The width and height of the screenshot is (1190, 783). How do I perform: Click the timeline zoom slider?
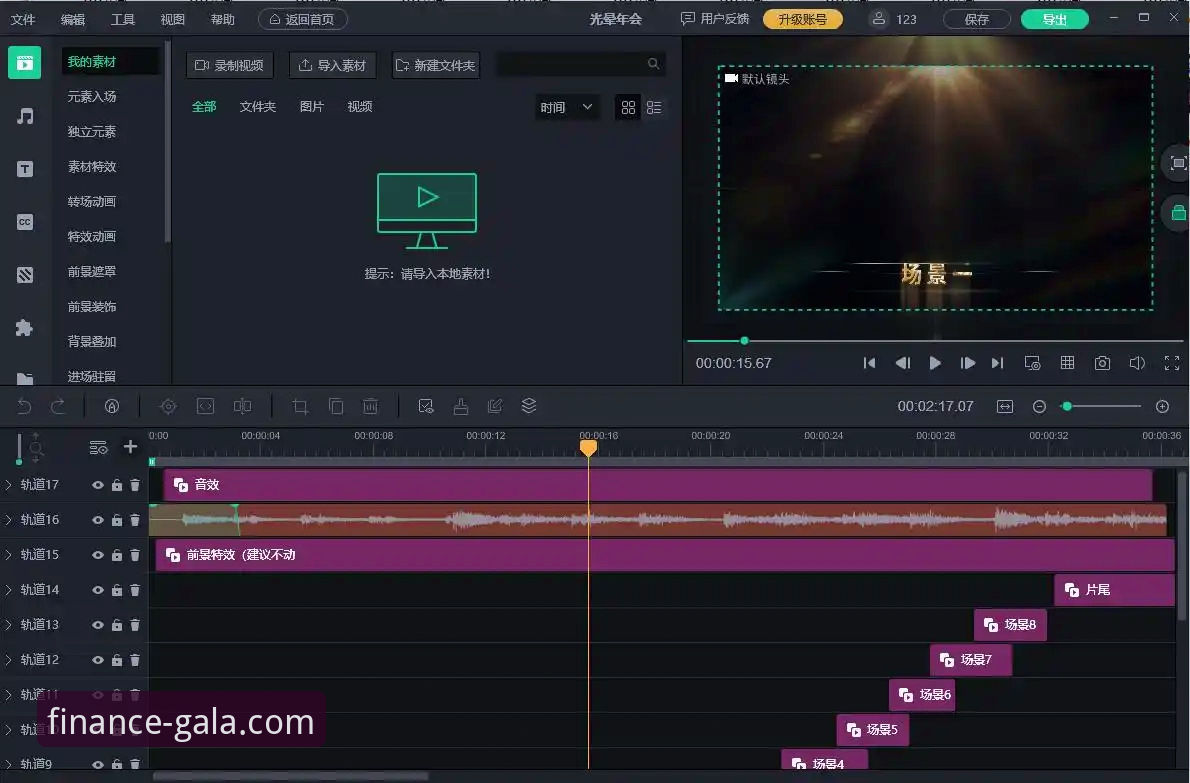[x=1100, y=406]
